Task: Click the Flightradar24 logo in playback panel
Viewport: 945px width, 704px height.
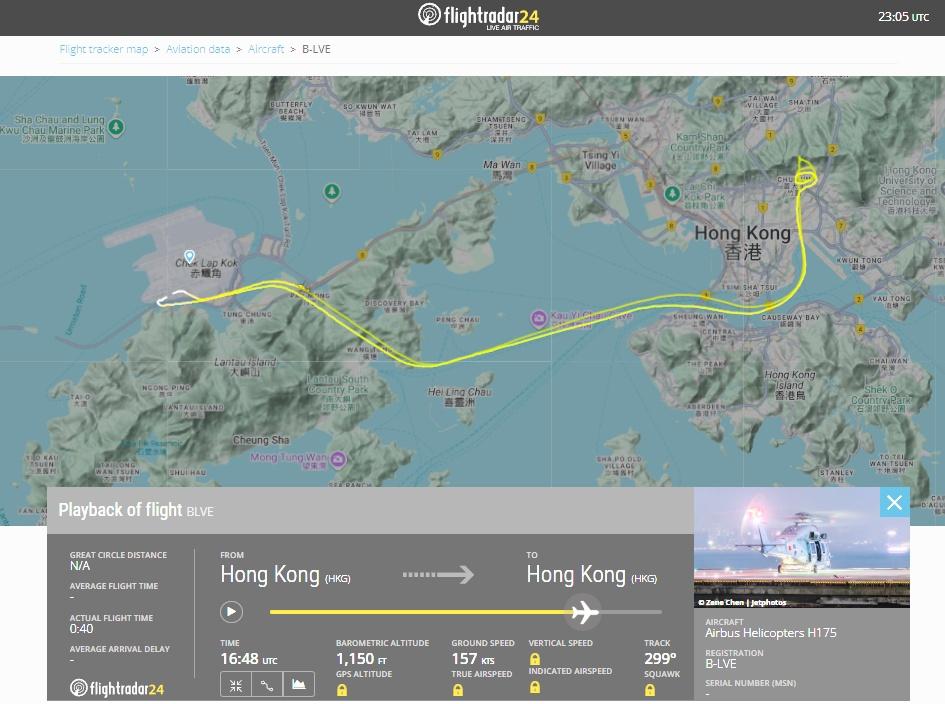Action: 117,688
